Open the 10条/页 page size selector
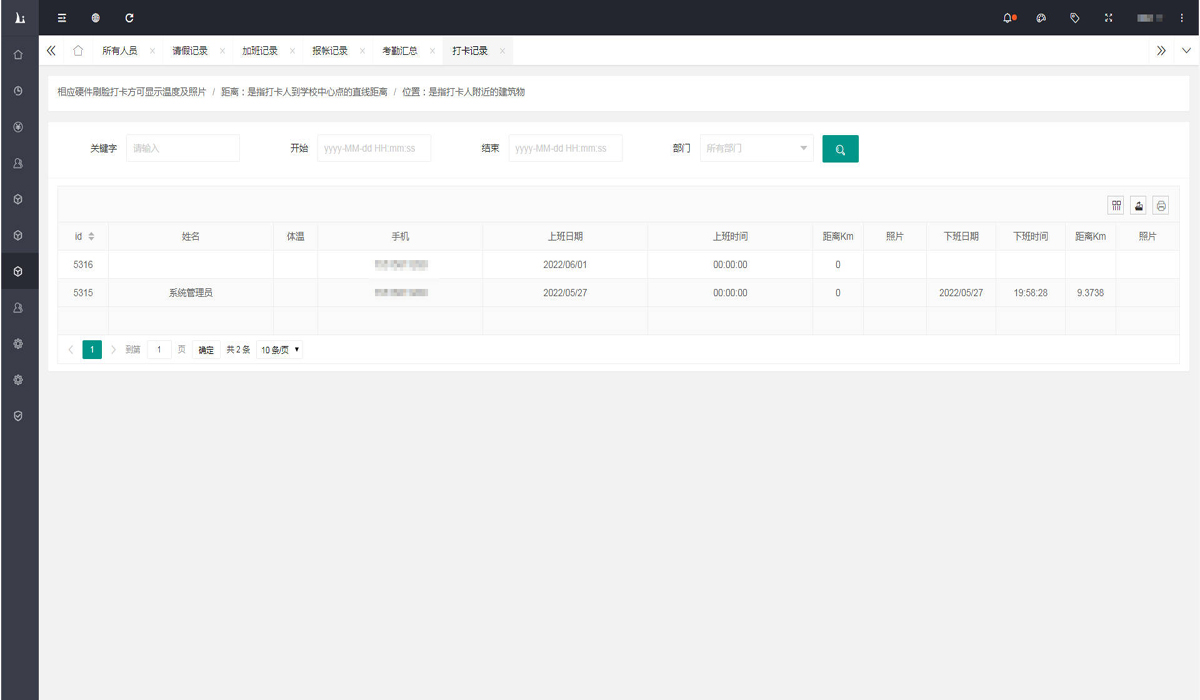 tap(280, 350)
